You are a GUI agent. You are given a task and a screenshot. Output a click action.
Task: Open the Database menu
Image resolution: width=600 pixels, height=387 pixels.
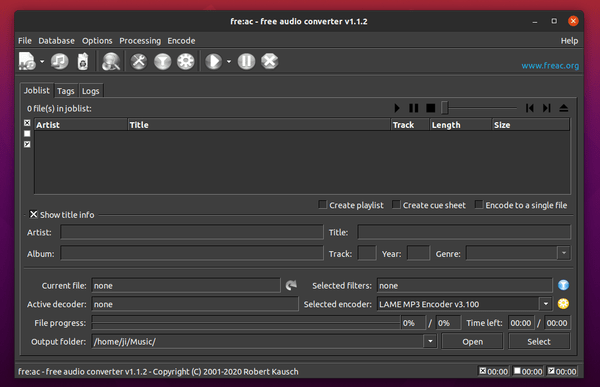(x=56, y=41)
